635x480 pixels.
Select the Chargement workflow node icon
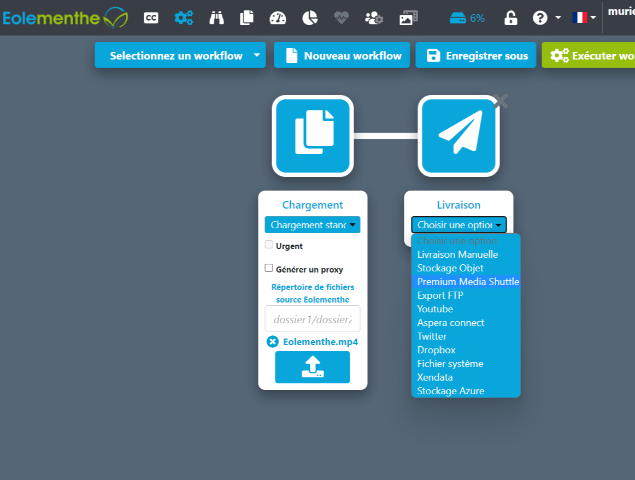[x=313, y=136]
